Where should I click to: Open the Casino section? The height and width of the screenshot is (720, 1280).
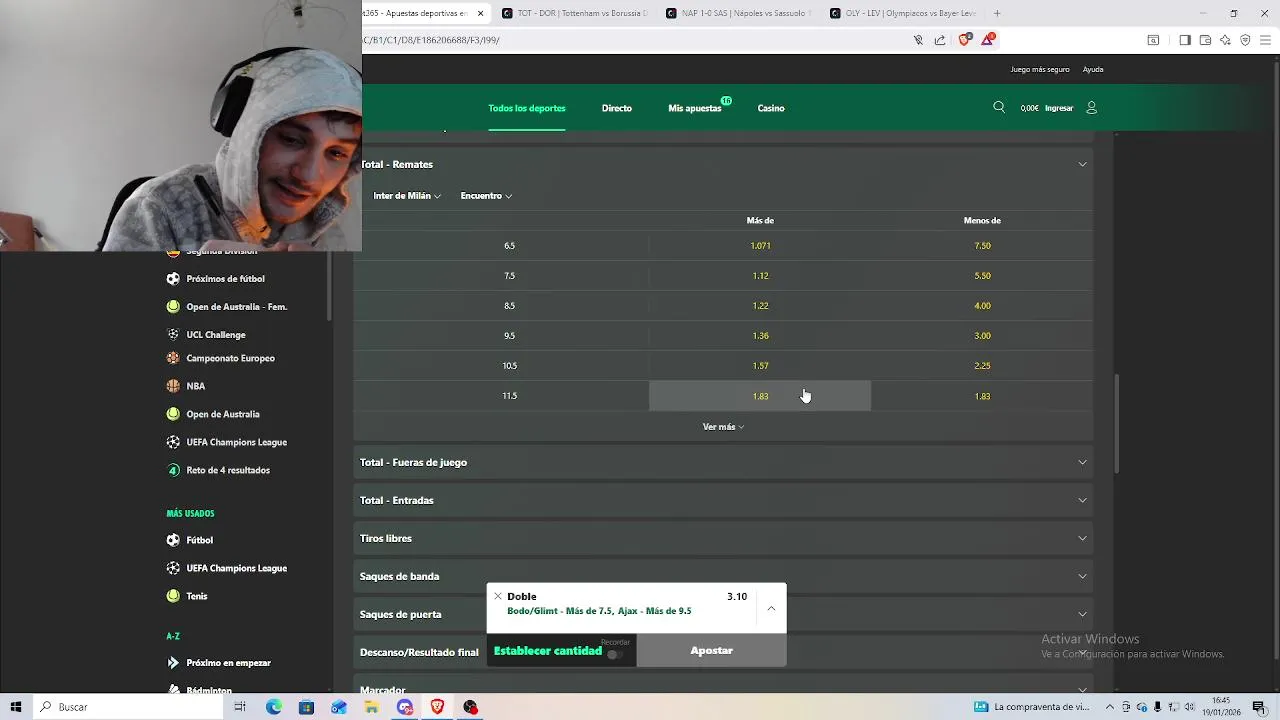771,108
